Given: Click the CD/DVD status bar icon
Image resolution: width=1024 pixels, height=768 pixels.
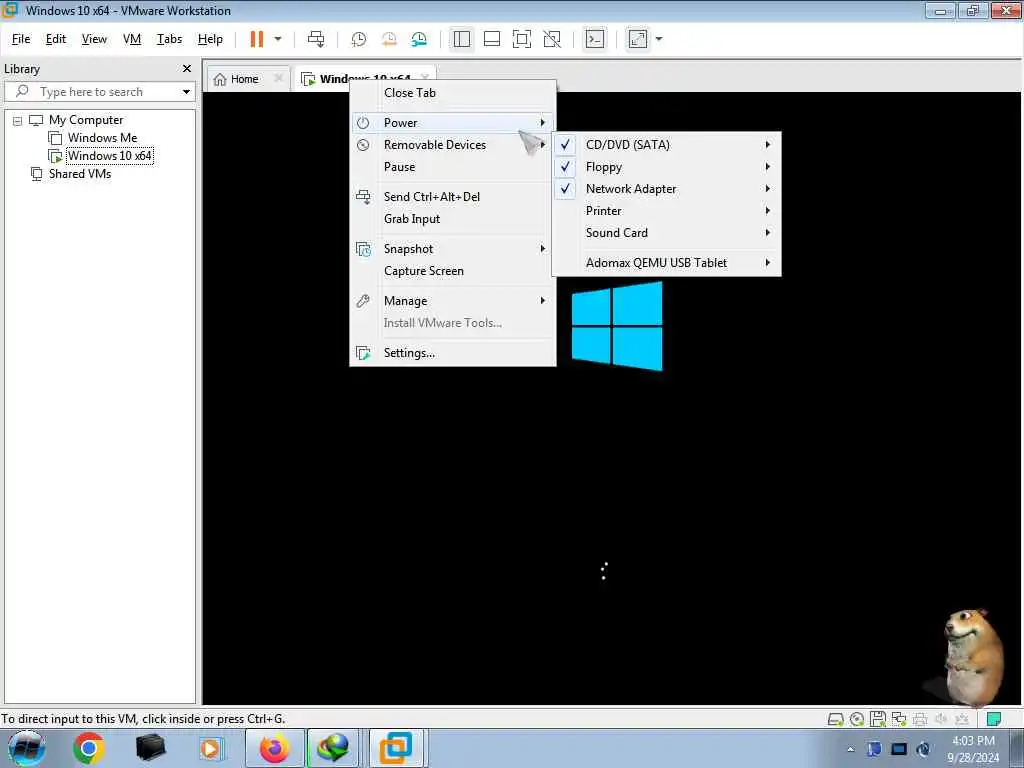Looking at the screenshot, I should tap(857, 719).
